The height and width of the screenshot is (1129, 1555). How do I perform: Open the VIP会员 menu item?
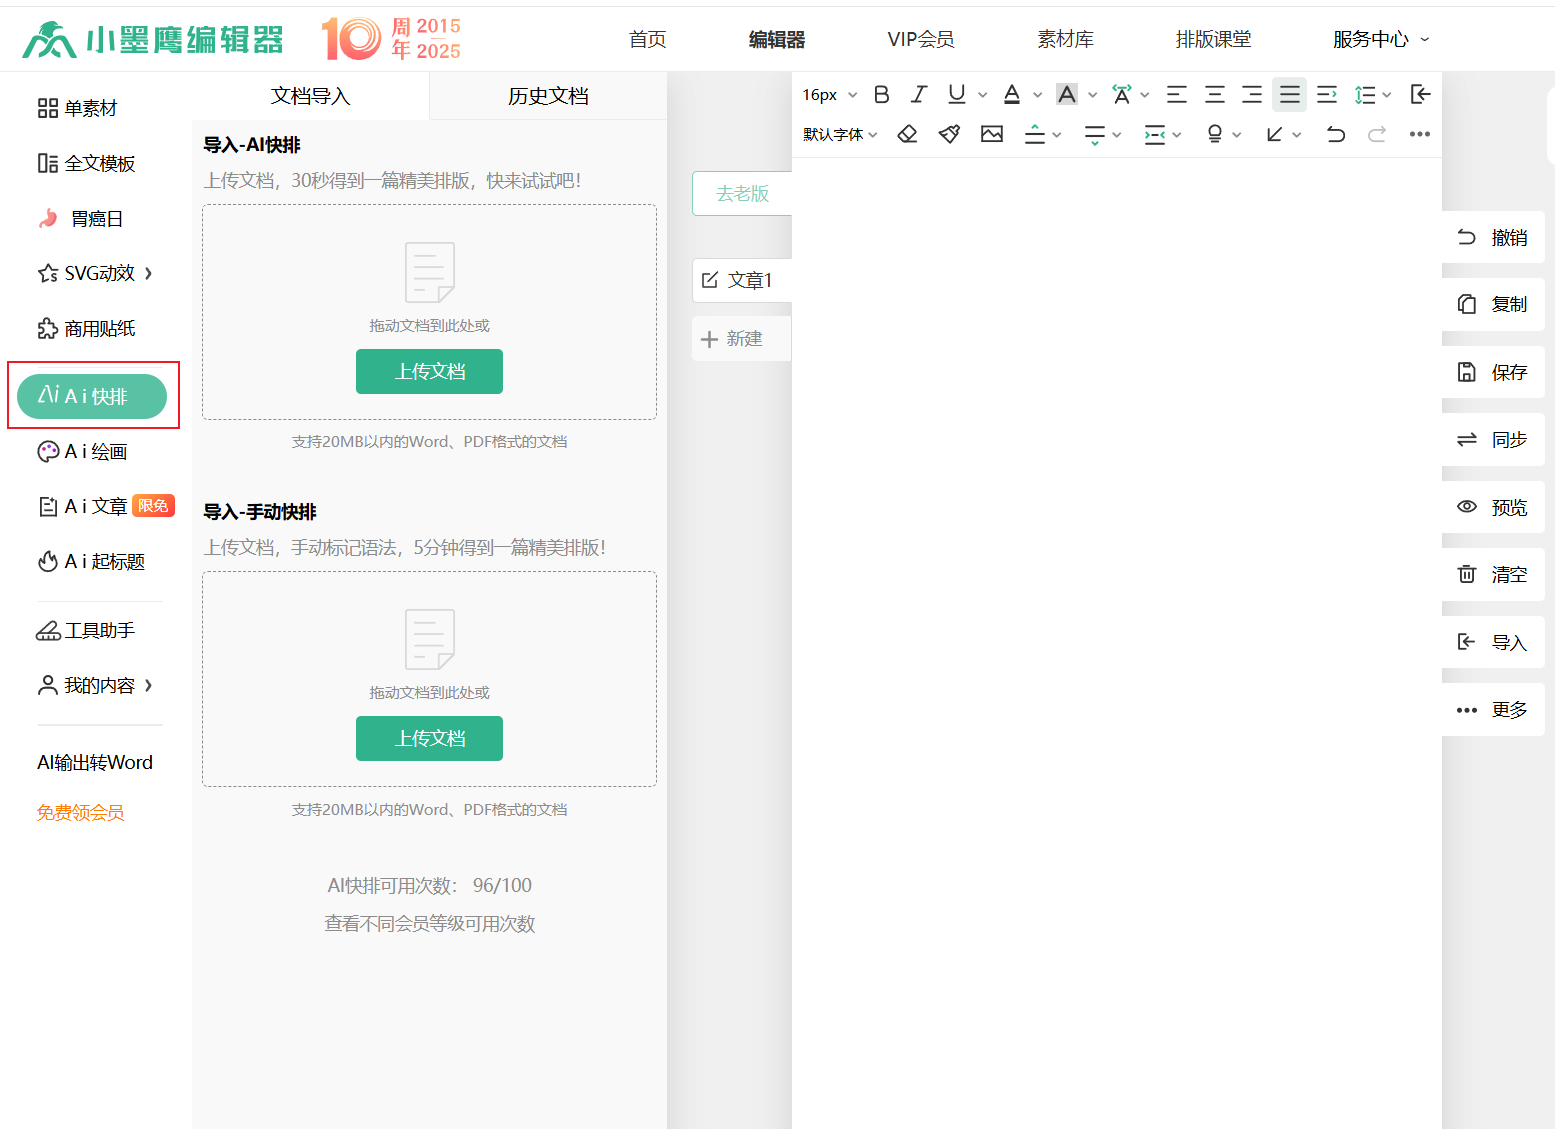pyautogui.click(x=920, y=39)
